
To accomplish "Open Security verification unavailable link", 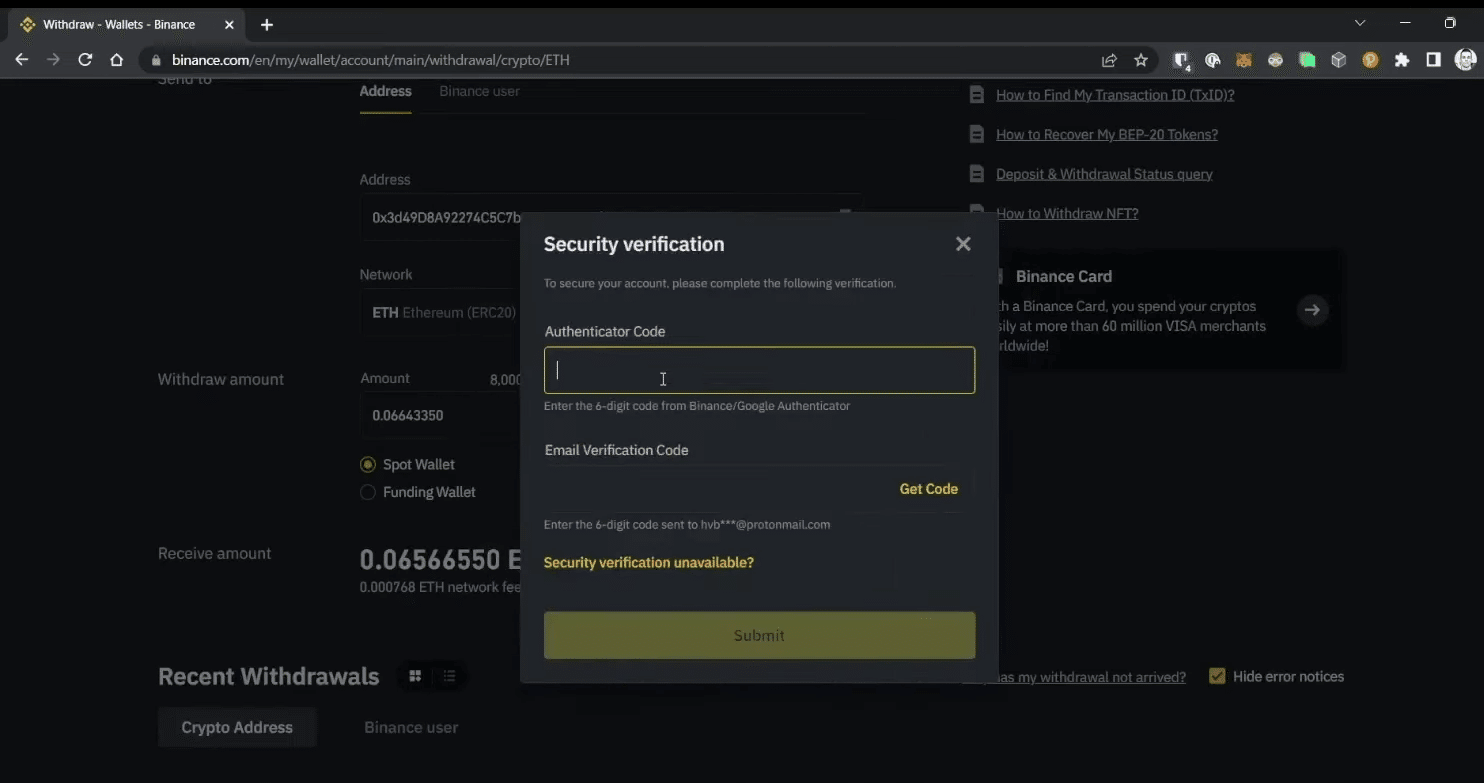I will 648,563.
